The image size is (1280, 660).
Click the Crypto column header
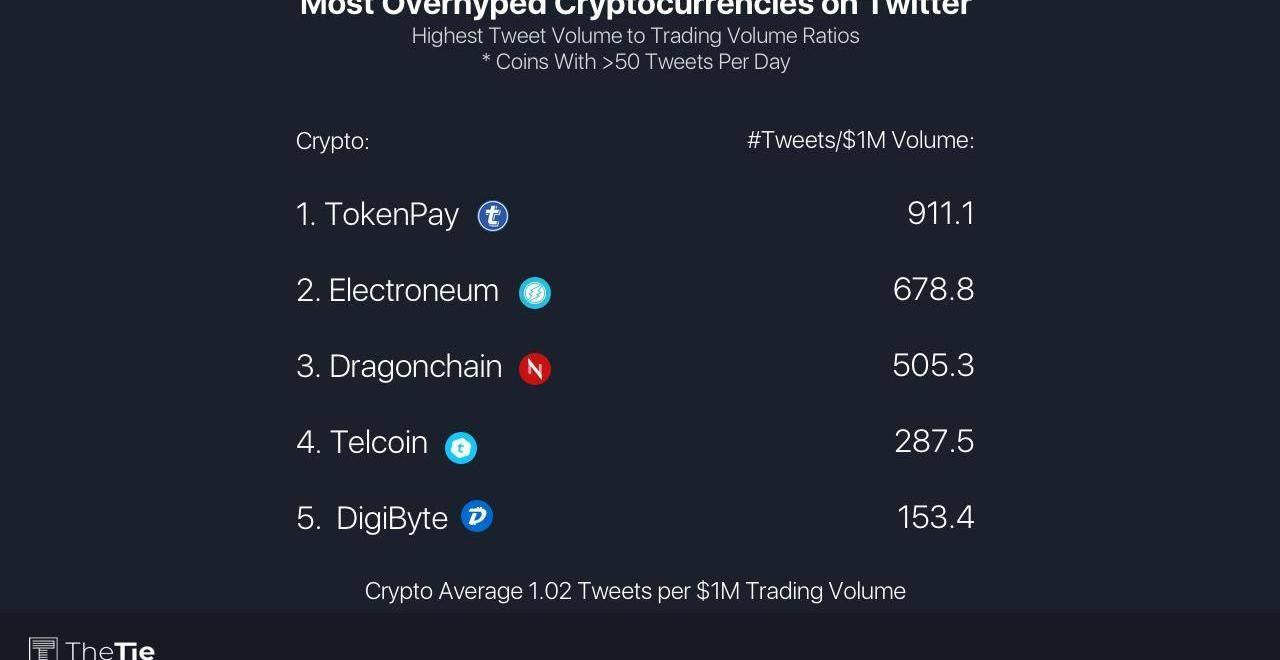332,141
